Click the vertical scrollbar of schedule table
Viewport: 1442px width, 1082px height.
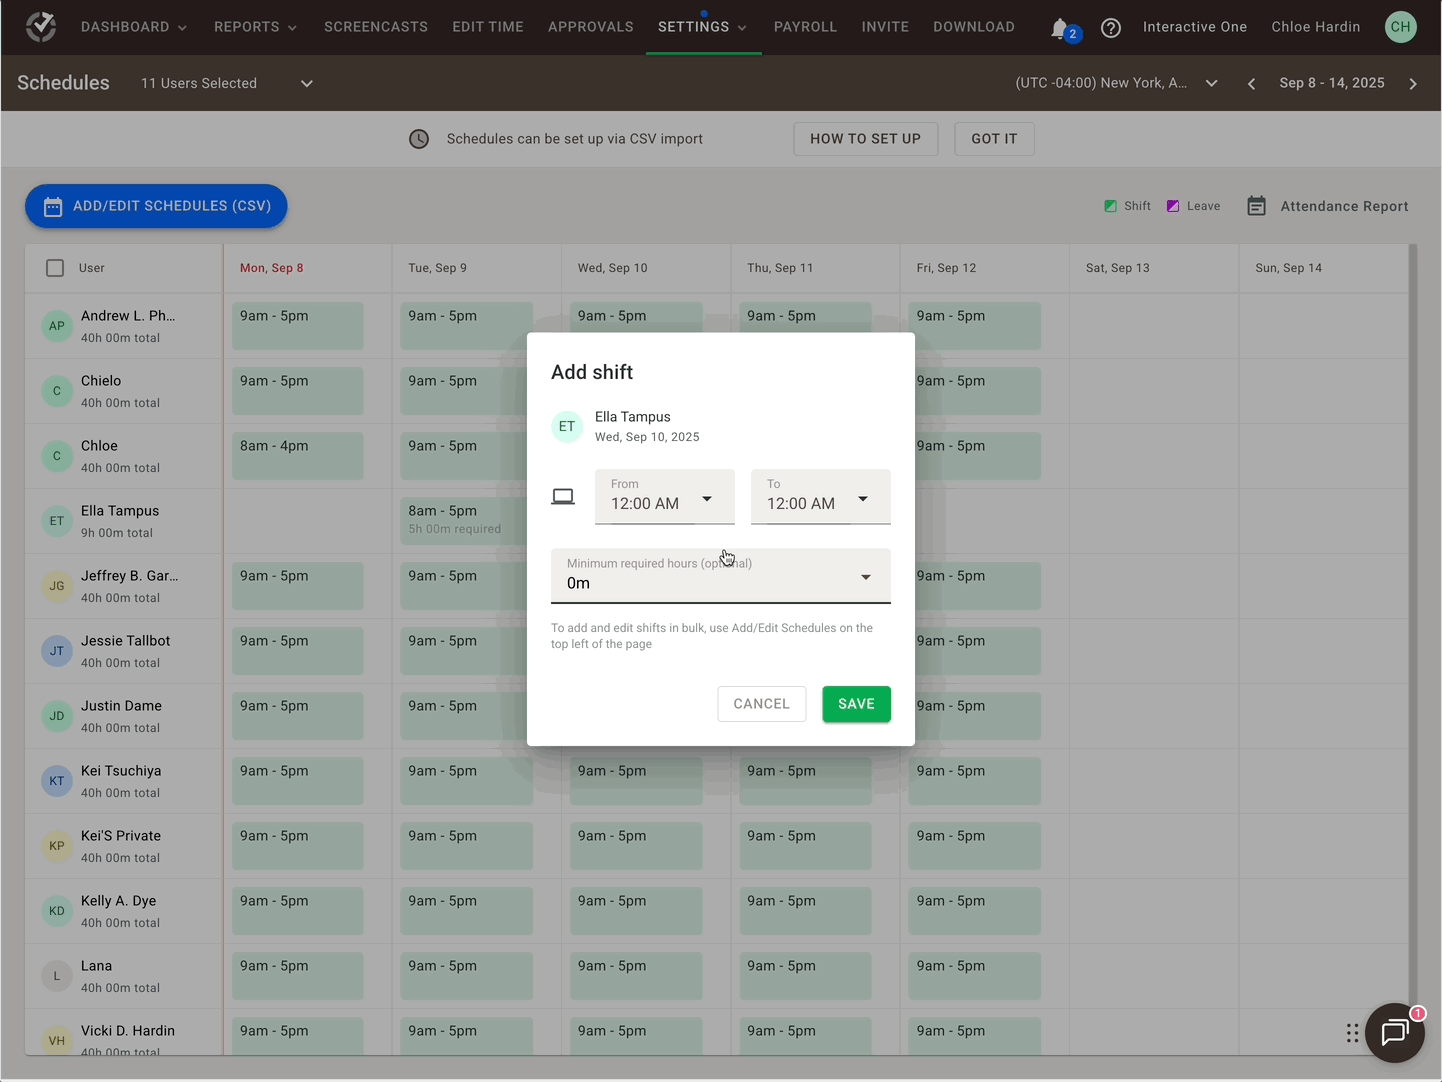coord(1413,650)
